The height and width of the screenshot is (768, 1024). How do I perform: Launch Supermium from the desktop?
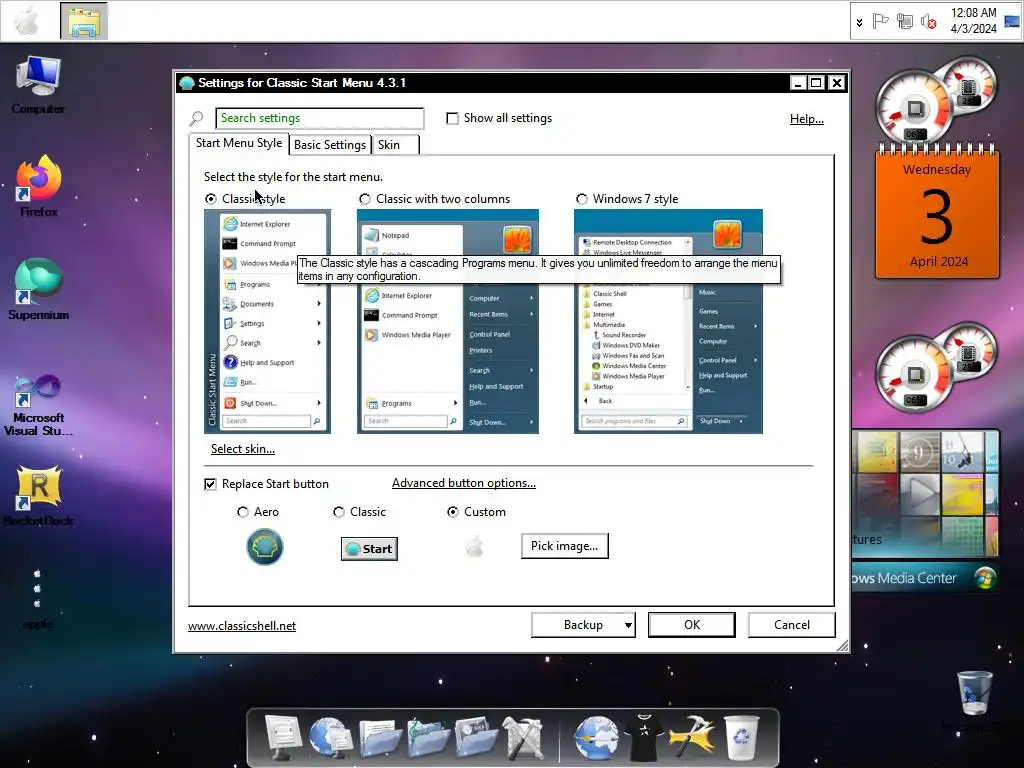pos(38,290)
